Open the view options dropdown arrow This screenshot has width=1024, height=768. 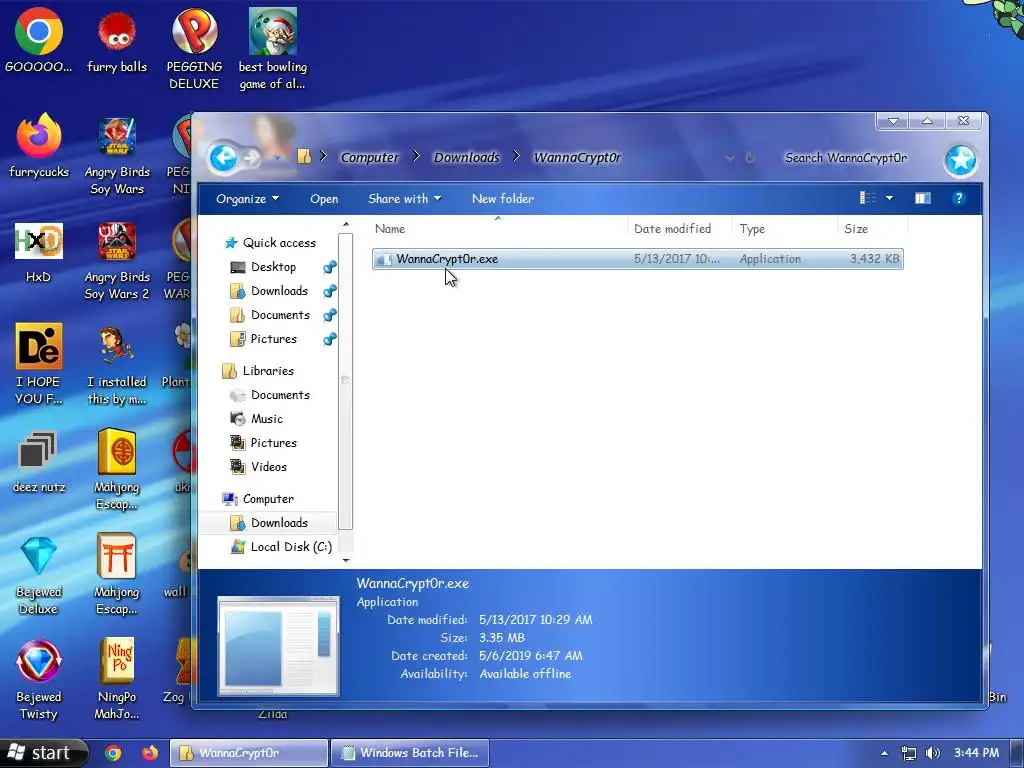tap(889, 198)
